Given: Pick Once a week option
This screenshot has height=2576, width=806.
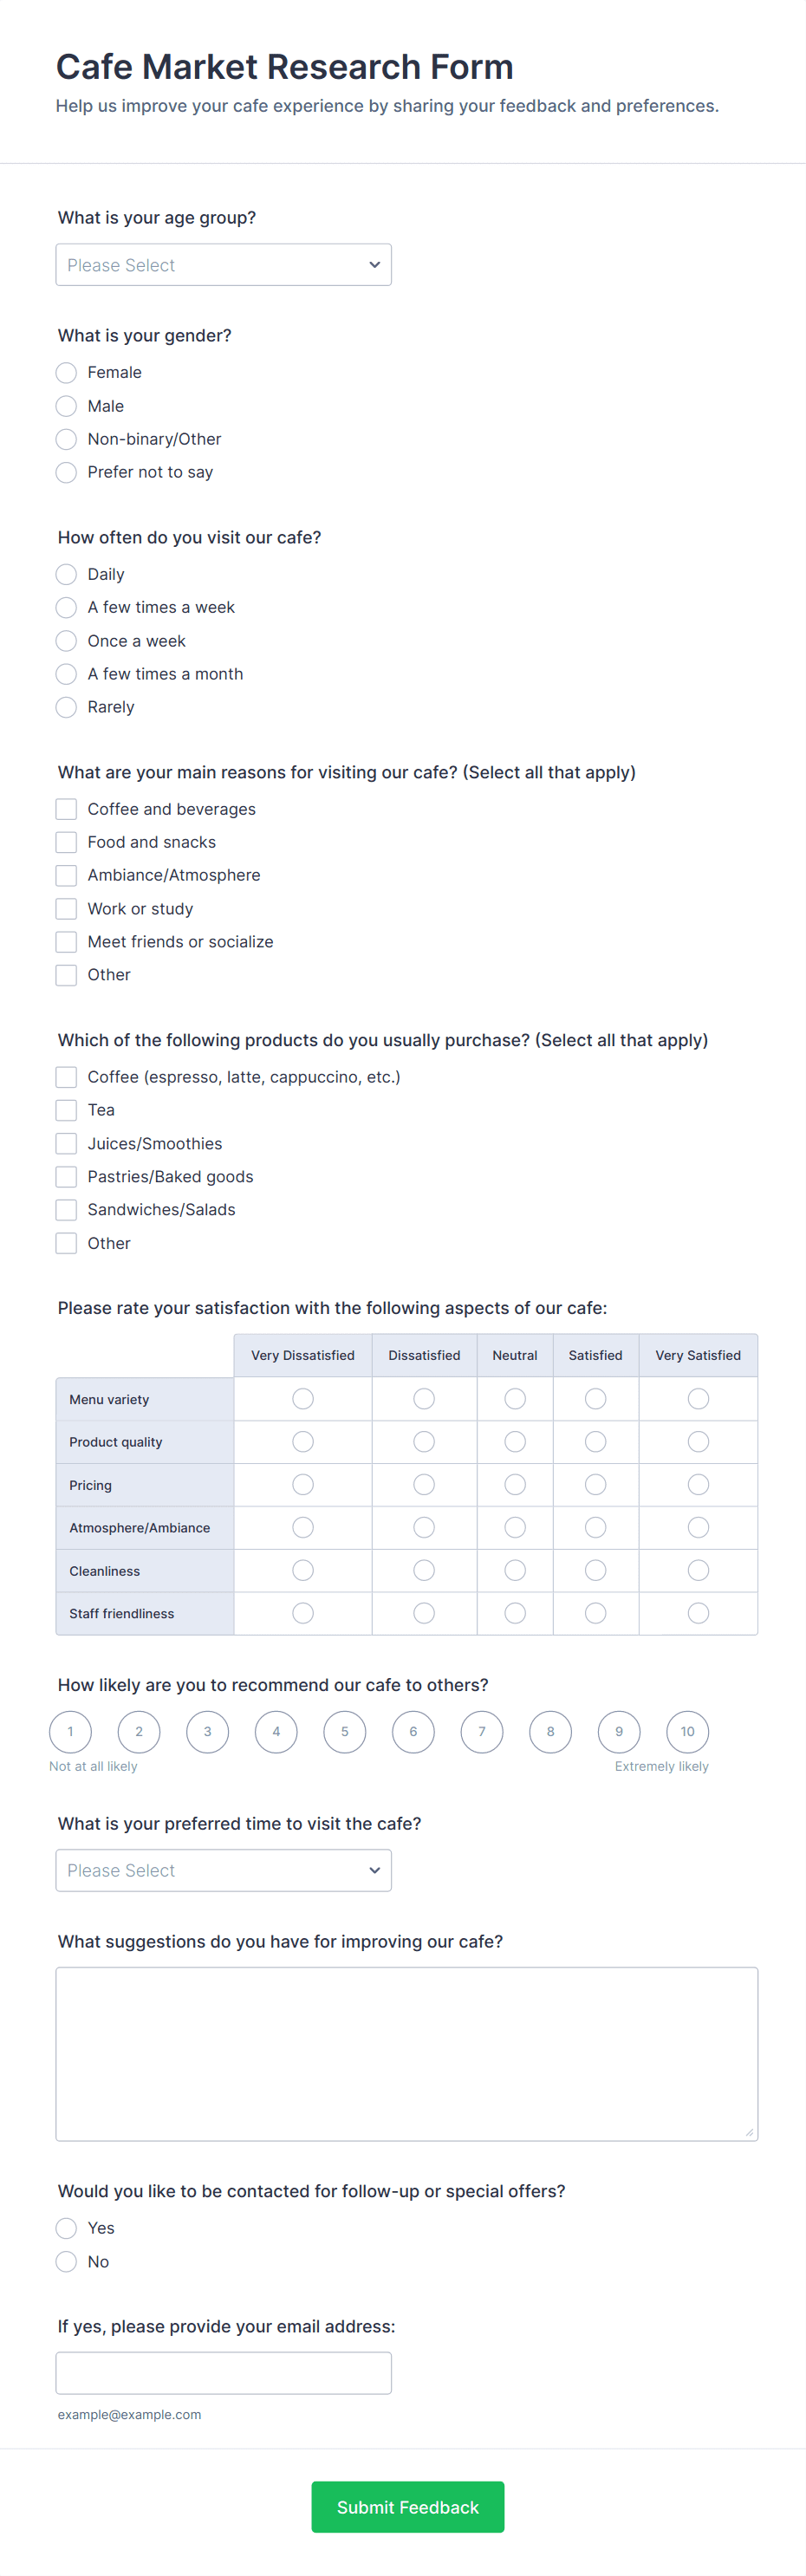Looking at the screenshot, I should pyautogui.click(x=66, y=641).
